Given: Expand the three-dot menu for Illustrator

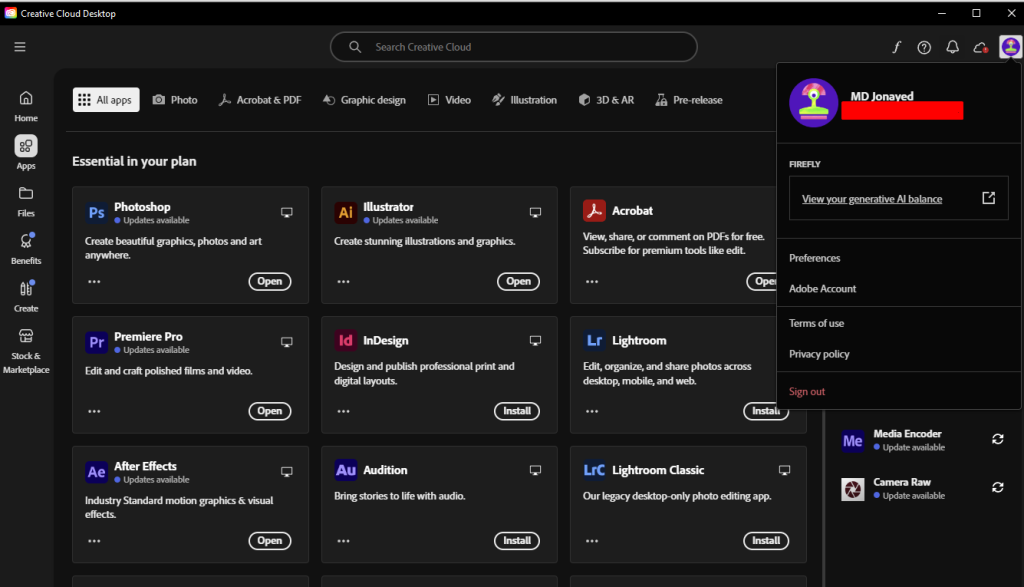Looking at the screenshot, I should [x=343, y=282].
